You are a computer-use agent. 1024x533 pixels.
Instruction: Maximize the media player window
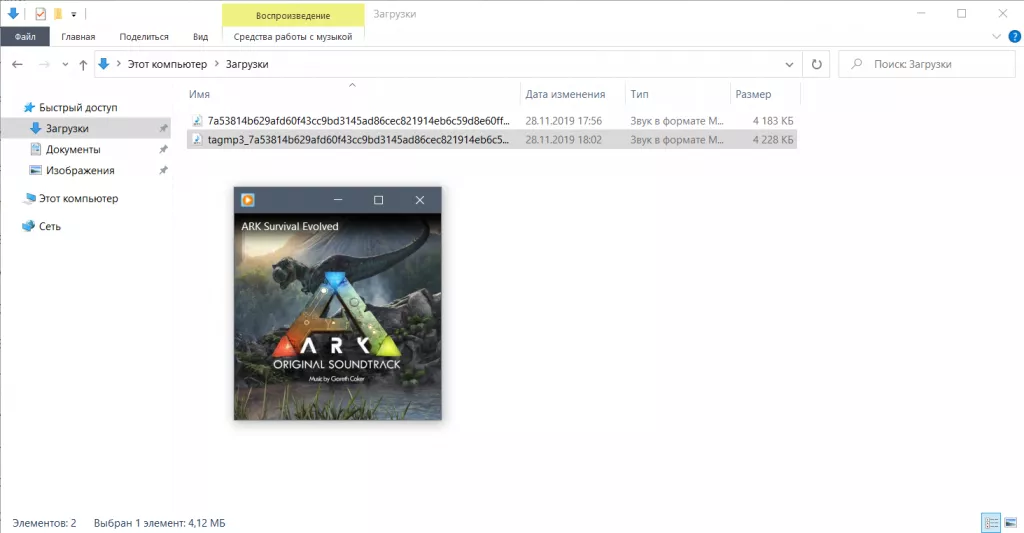pyautogui.click(x=378, y=200)
